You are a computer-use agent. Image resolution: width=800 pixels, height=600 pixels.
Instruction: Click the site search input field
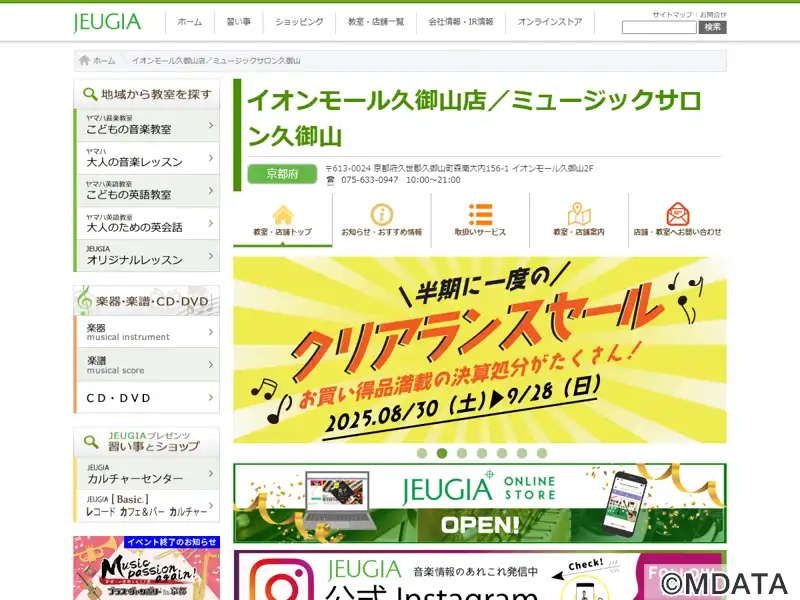659,28
